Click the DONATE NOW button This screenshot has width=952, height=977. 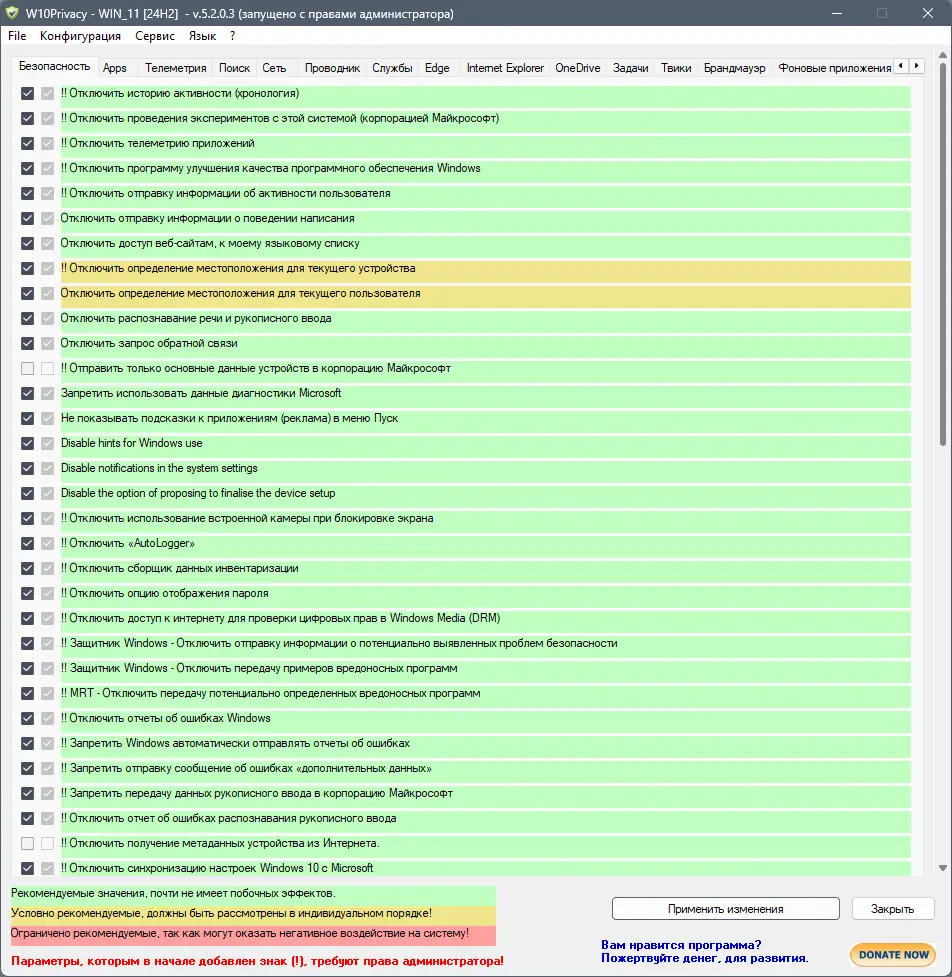tap(893, 955)
